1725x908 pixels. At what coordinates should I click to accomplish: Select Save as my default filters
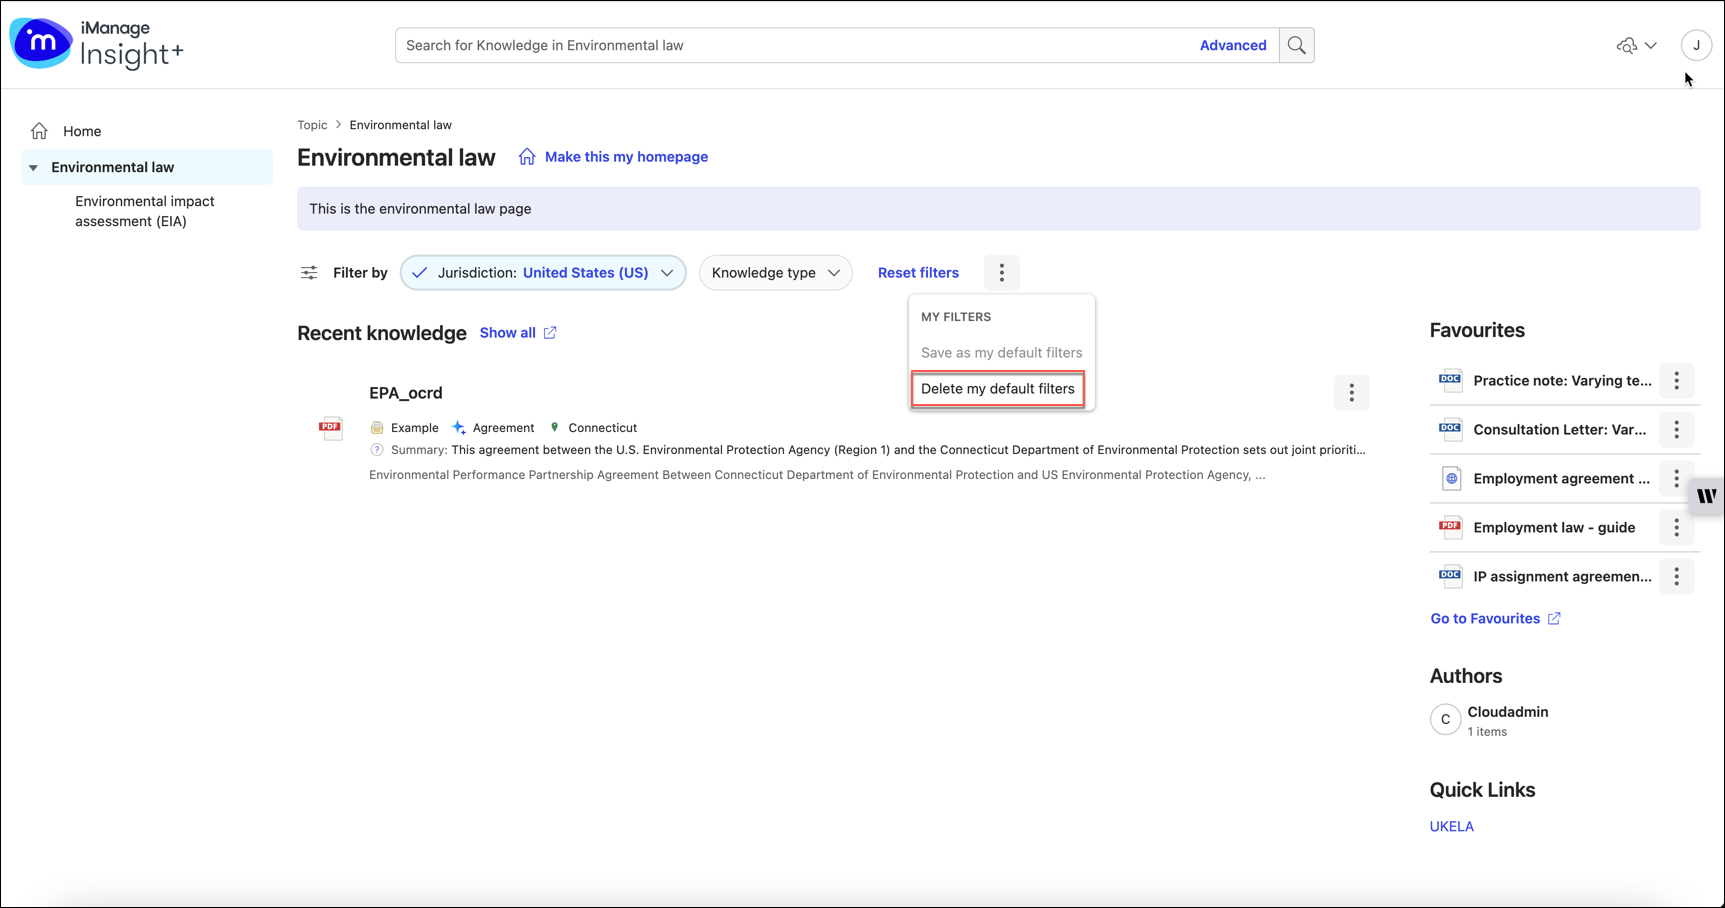pos(1001,352)
